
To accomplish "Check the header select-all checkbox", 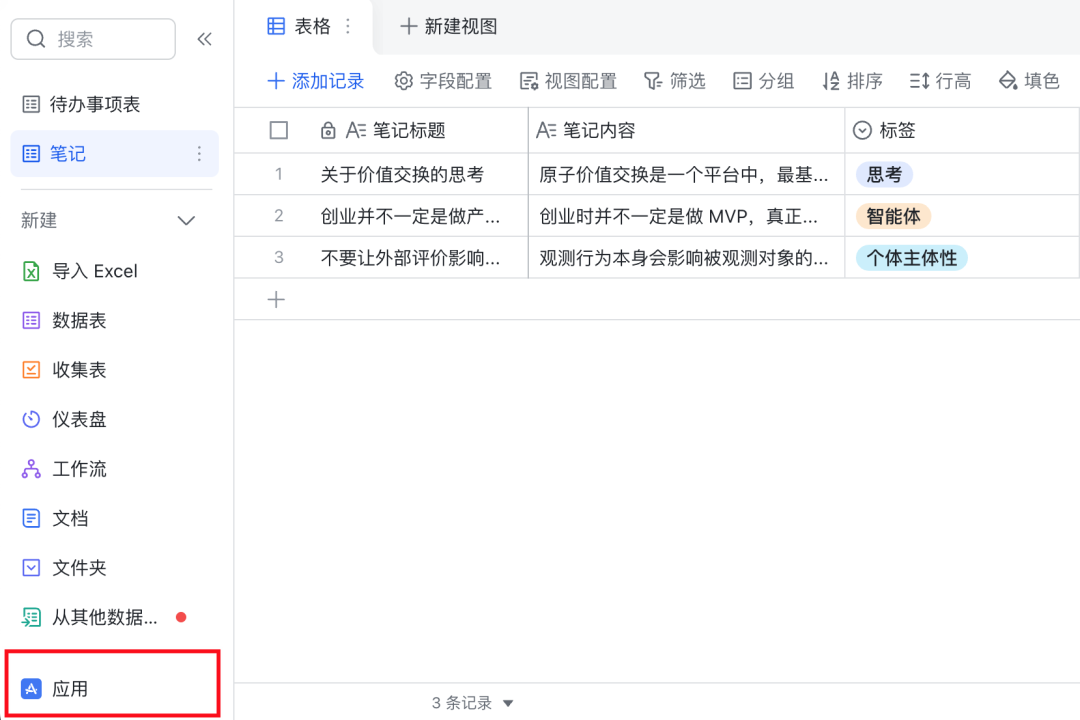I will coord(278,130).
